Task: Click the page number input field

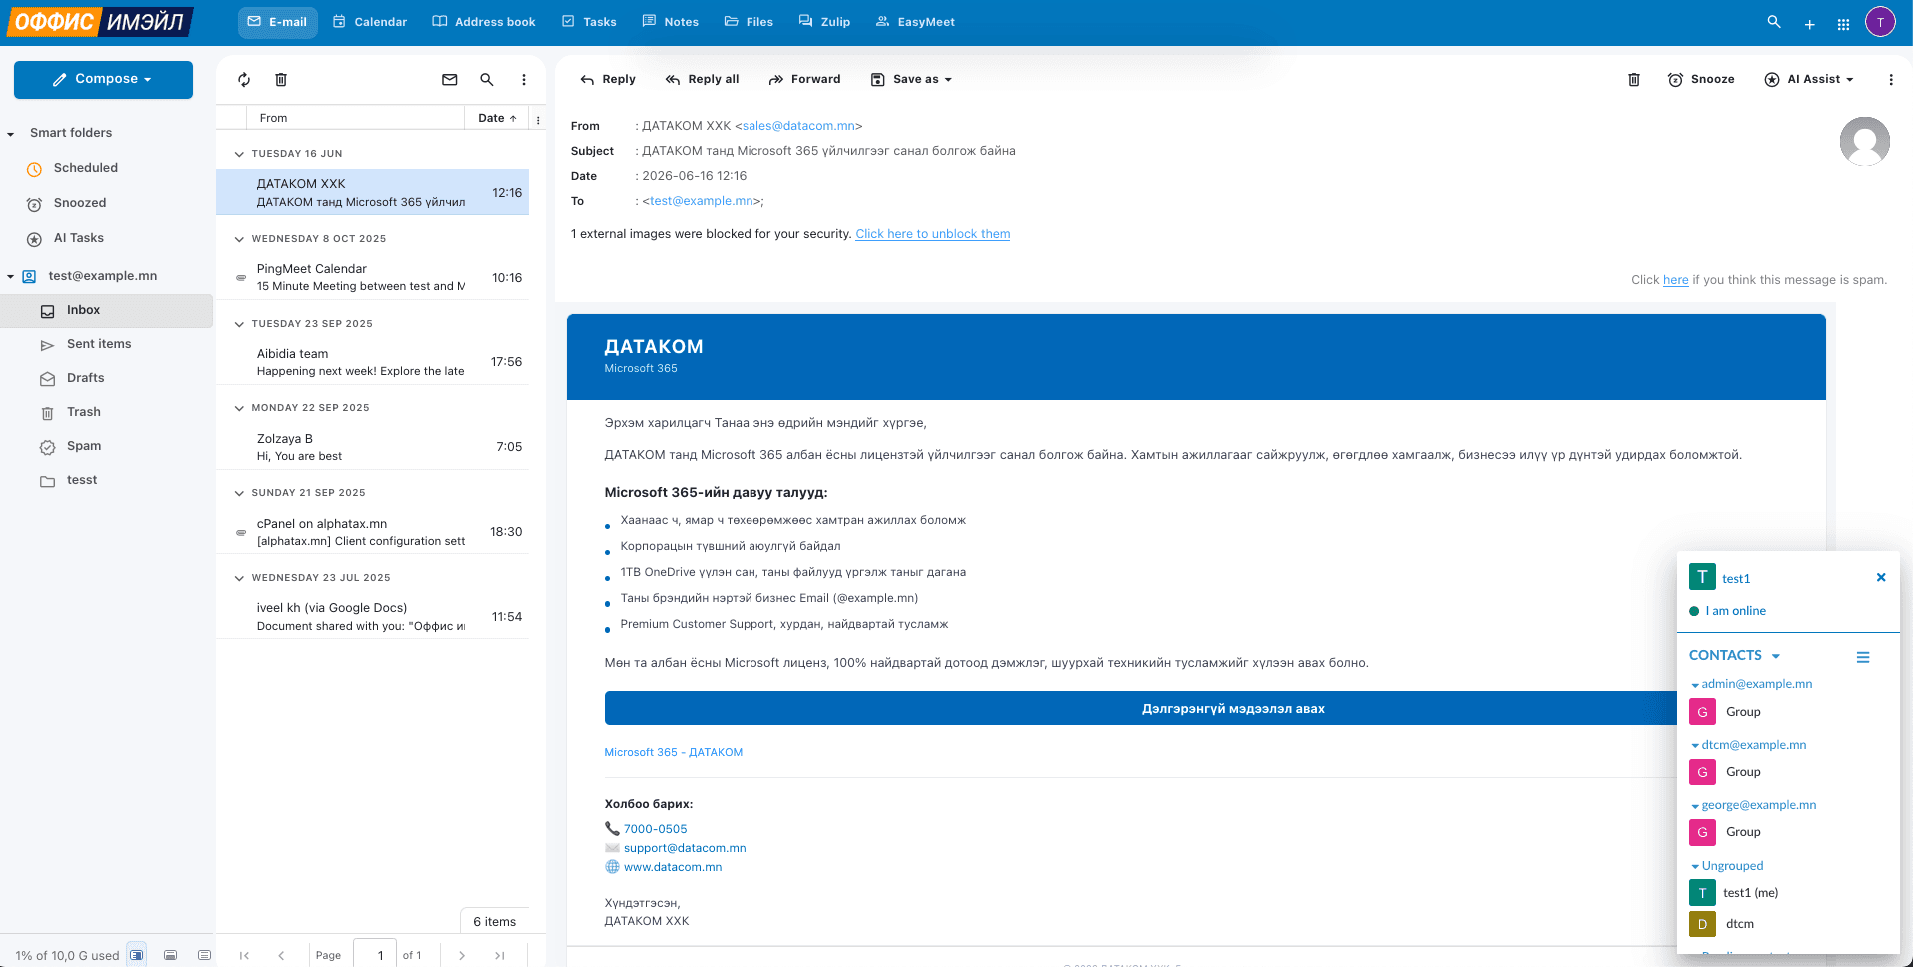Action: coord(375,955)
